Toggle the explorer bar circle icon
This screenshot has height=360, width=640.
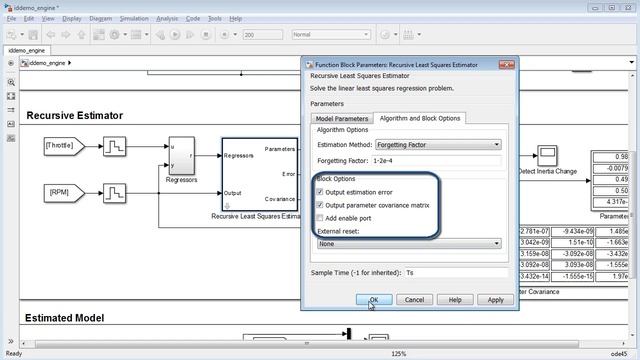pos(11,63)
